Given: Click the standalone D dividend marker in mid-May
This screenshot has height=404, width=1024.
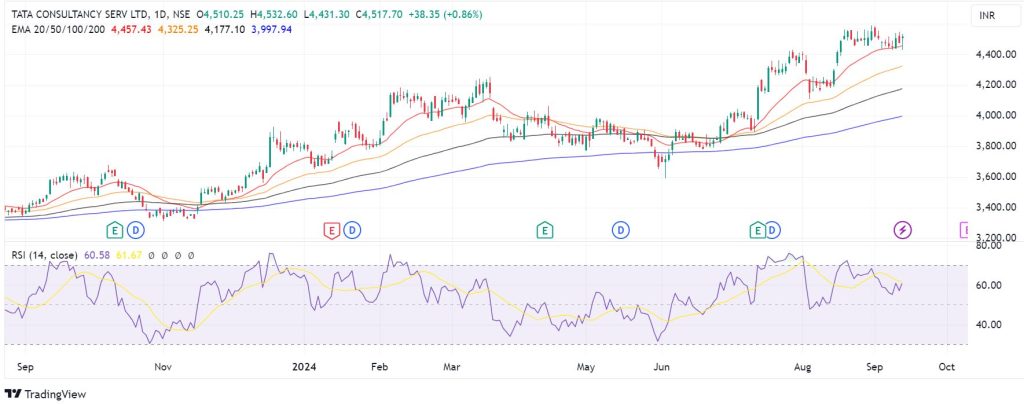Looking at the screenshot, I should click(x=620, y=230).
